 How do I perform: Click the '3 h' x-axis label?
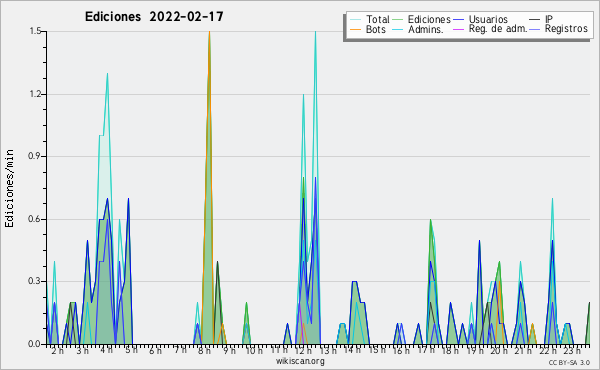82,351
